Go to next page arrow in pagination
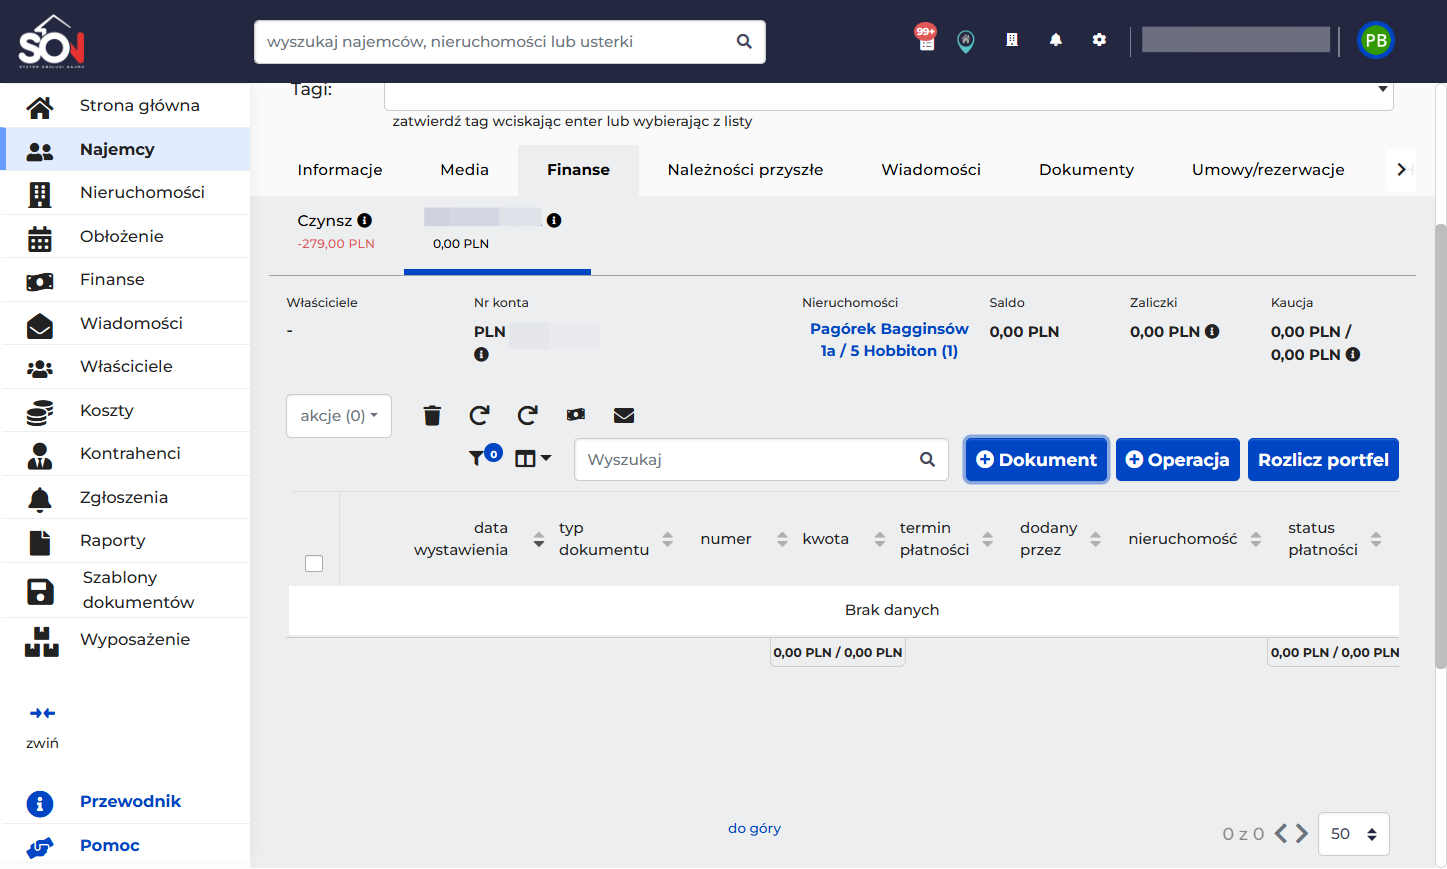Viewport: 1447px width, 869px height. click(1302, 833)
